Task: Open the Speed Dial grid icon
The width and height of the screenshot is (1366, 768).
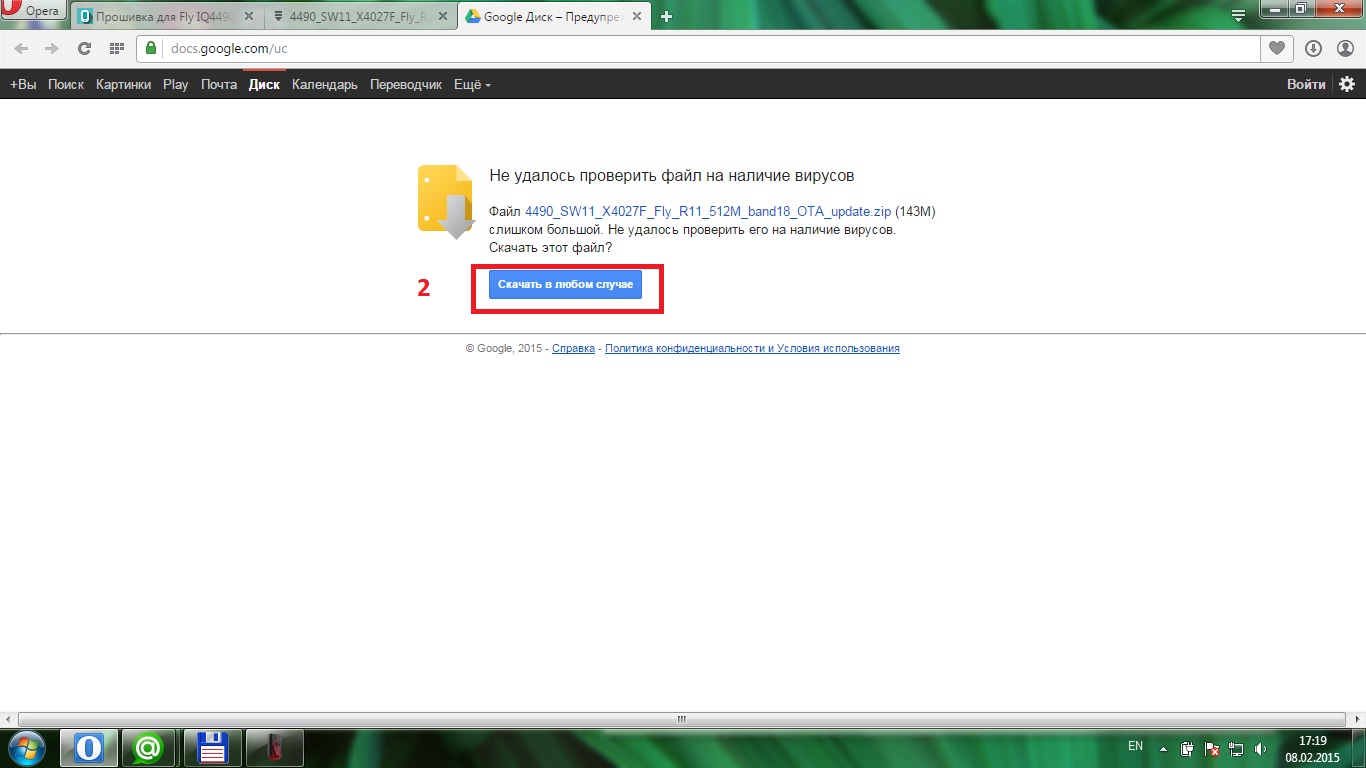Action: tap(117, 48)
